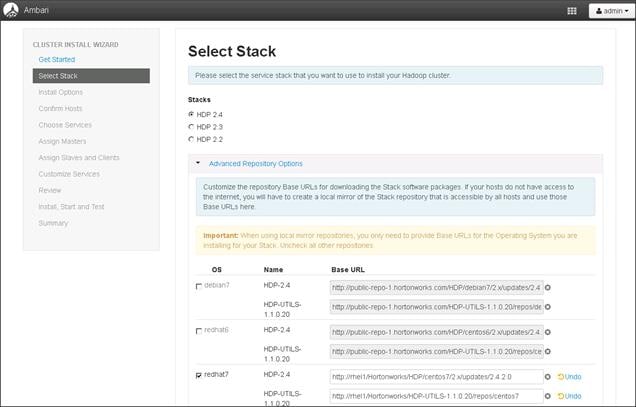636x407 pixels.
Task: Click the Ambari title text
Action: click(x=36, y=10)
